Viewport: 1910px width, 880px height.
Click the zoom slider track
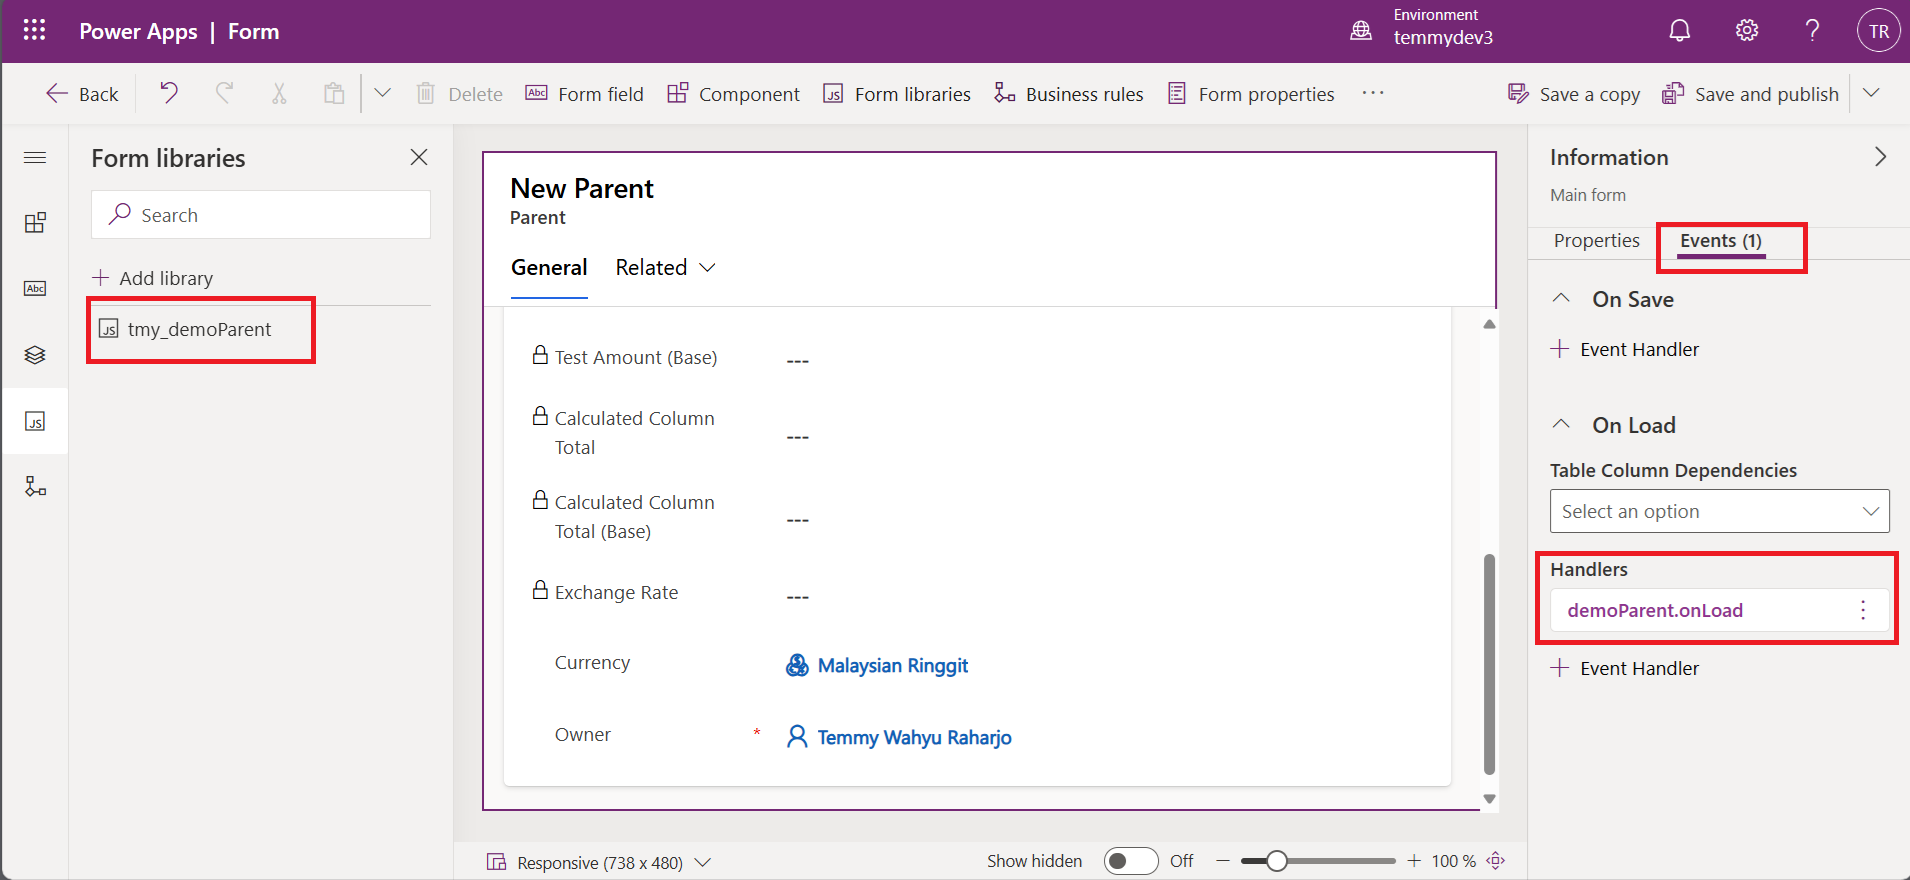(1318, 861)
